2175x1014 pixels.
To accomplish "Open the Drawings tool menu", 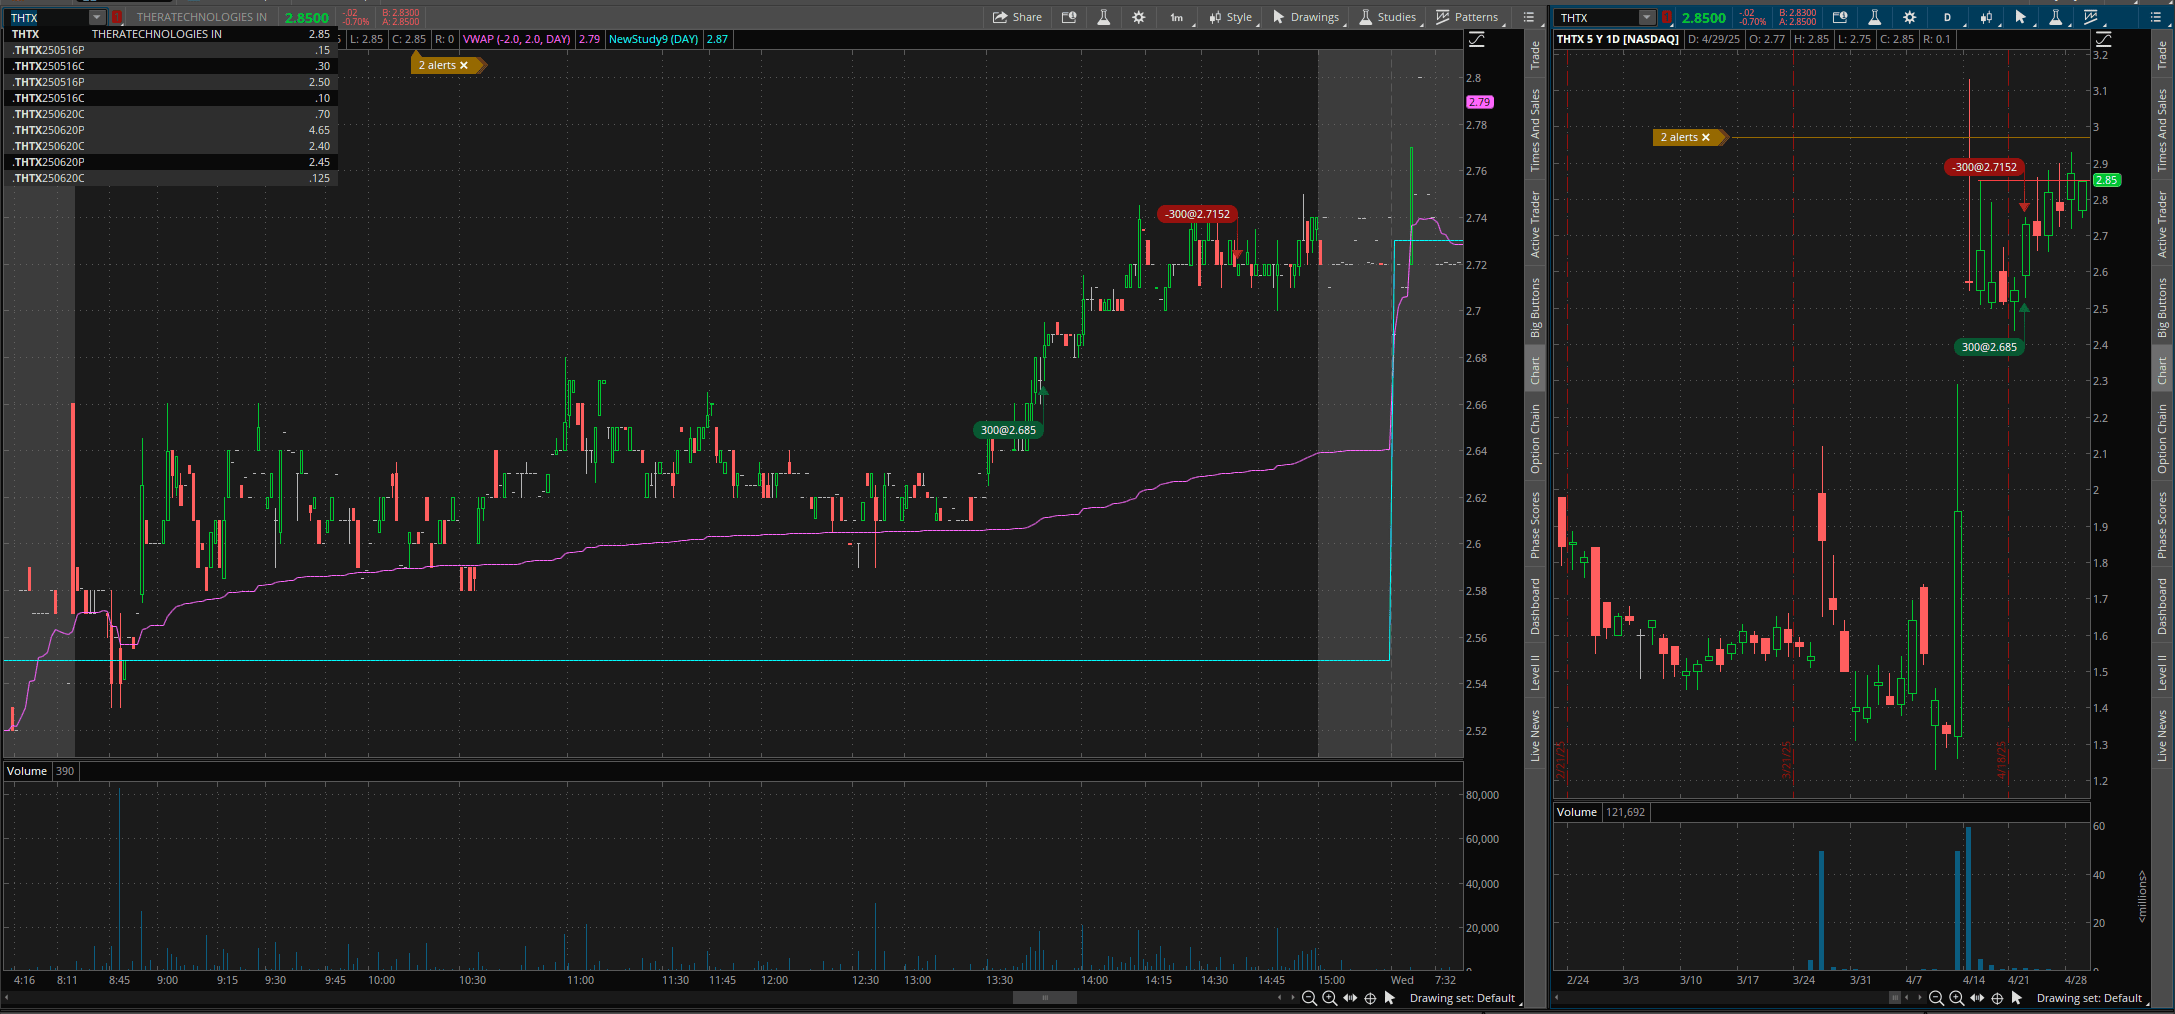I will coord(1306,17).
